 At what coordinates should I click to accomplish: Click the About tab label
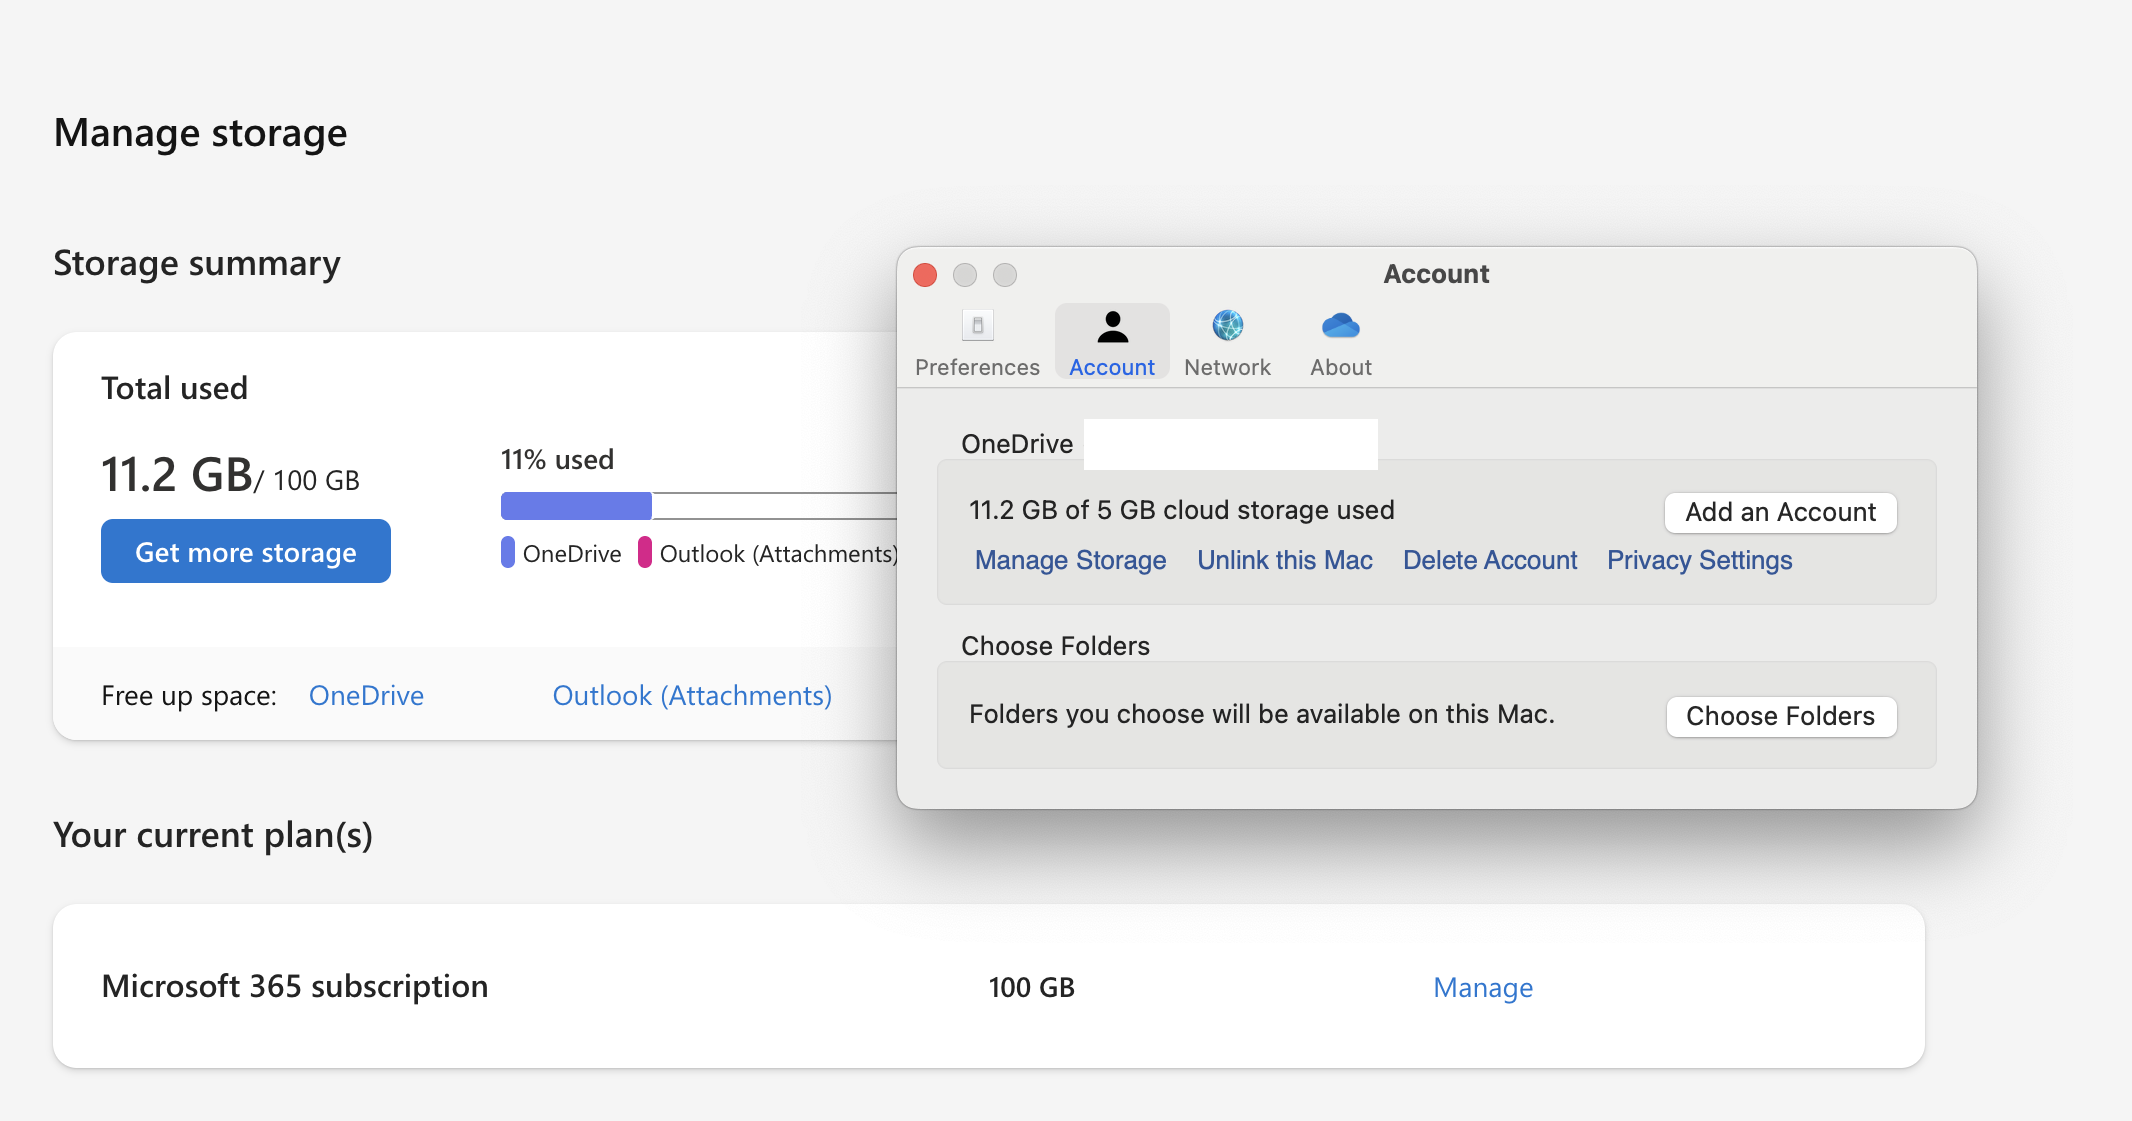[1341, 367]
